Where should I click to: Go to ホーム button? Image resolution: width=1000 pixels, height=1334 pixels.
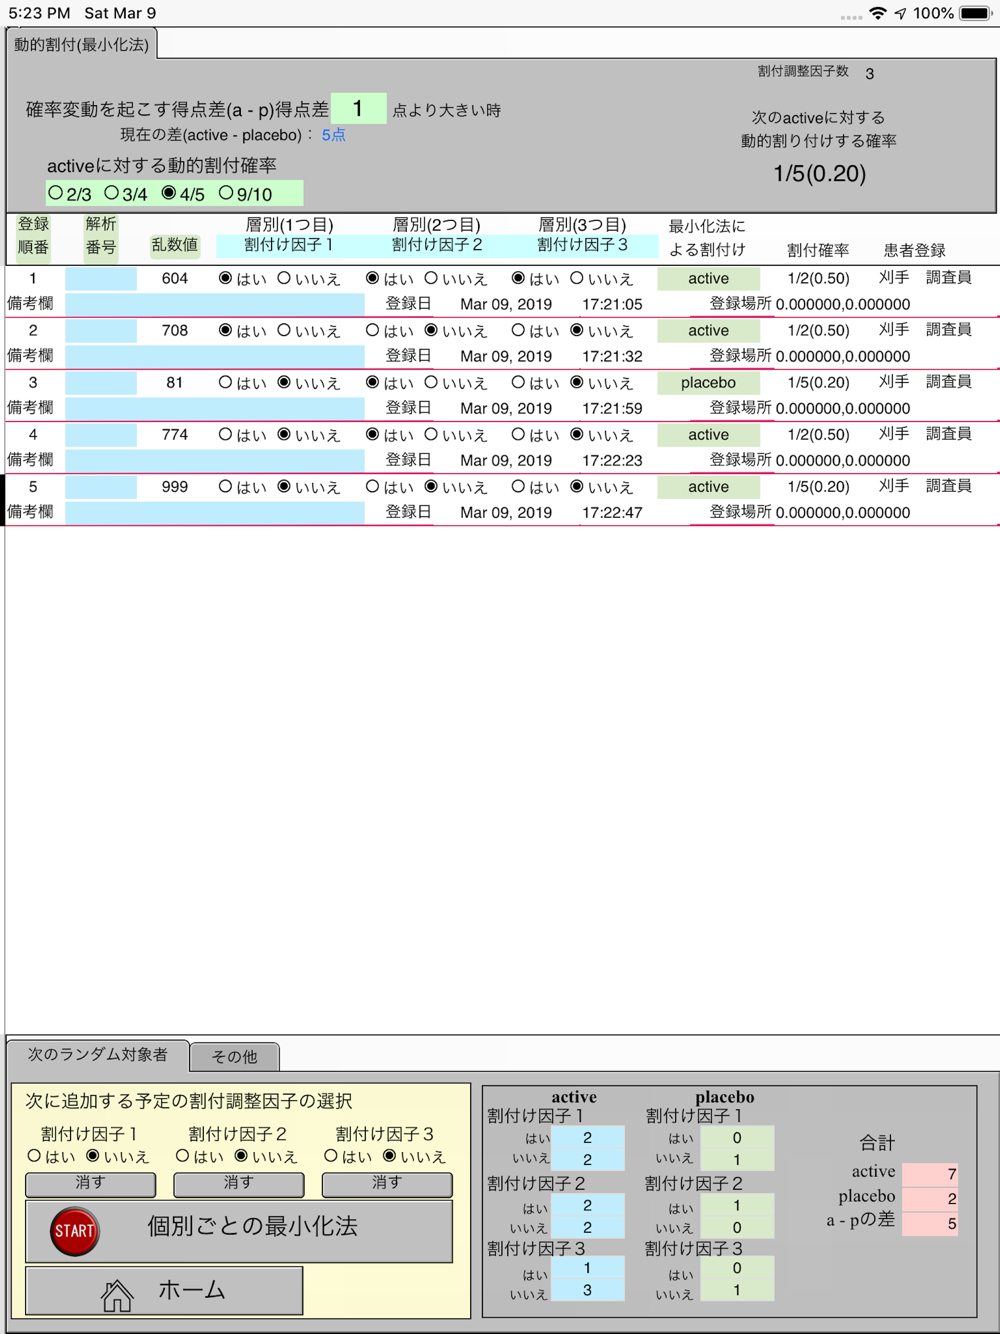(x=164, y=1291)
